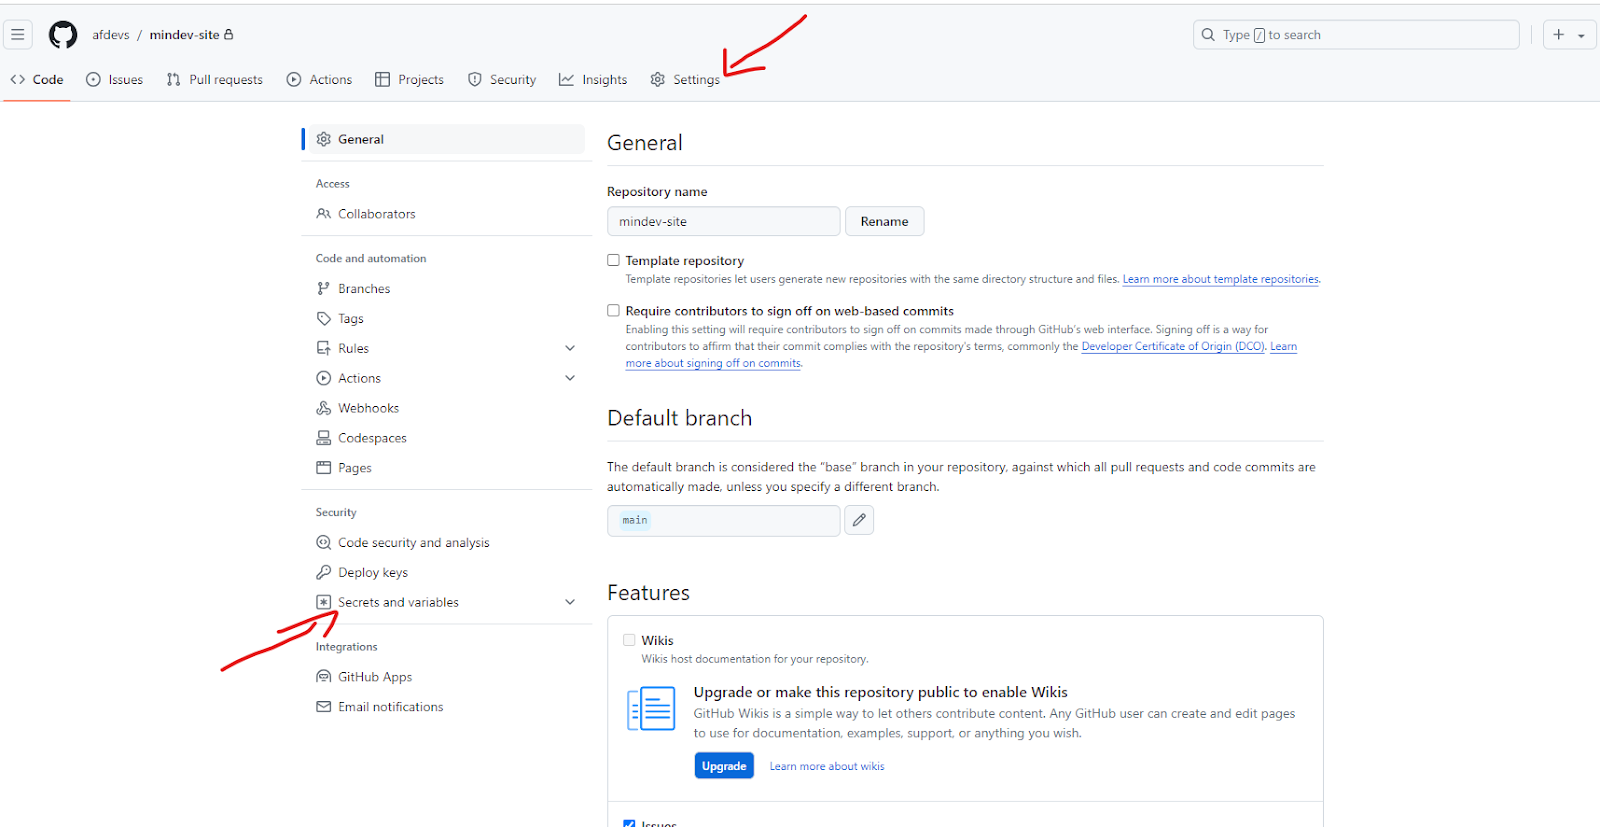Click the Settings gear icon in top nav
The image size is (1600, 827).
(x=657, y=79)
